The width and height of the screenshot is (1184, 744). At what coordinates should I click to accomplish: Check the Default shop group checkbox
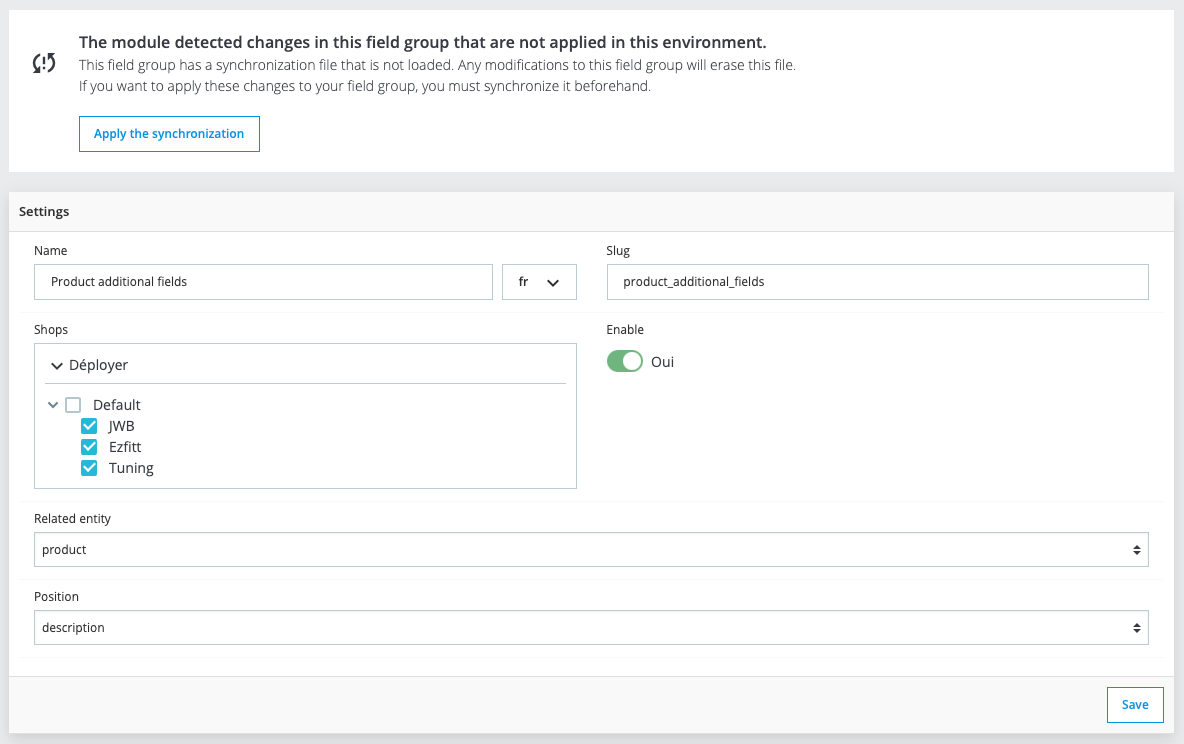pos(73,405)
